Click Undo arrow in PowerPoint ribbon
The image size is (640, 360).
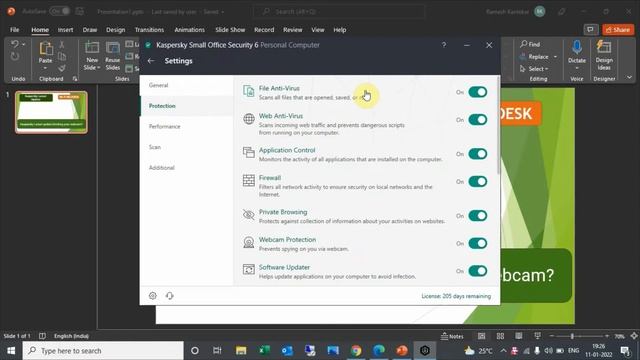15,44
